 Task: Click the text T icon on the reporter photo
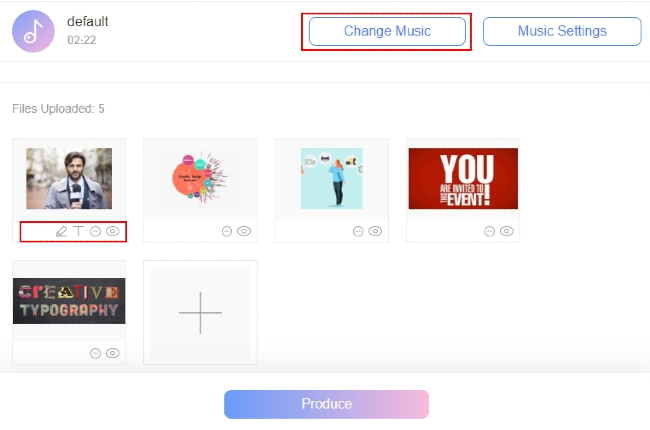pos(78,231)
